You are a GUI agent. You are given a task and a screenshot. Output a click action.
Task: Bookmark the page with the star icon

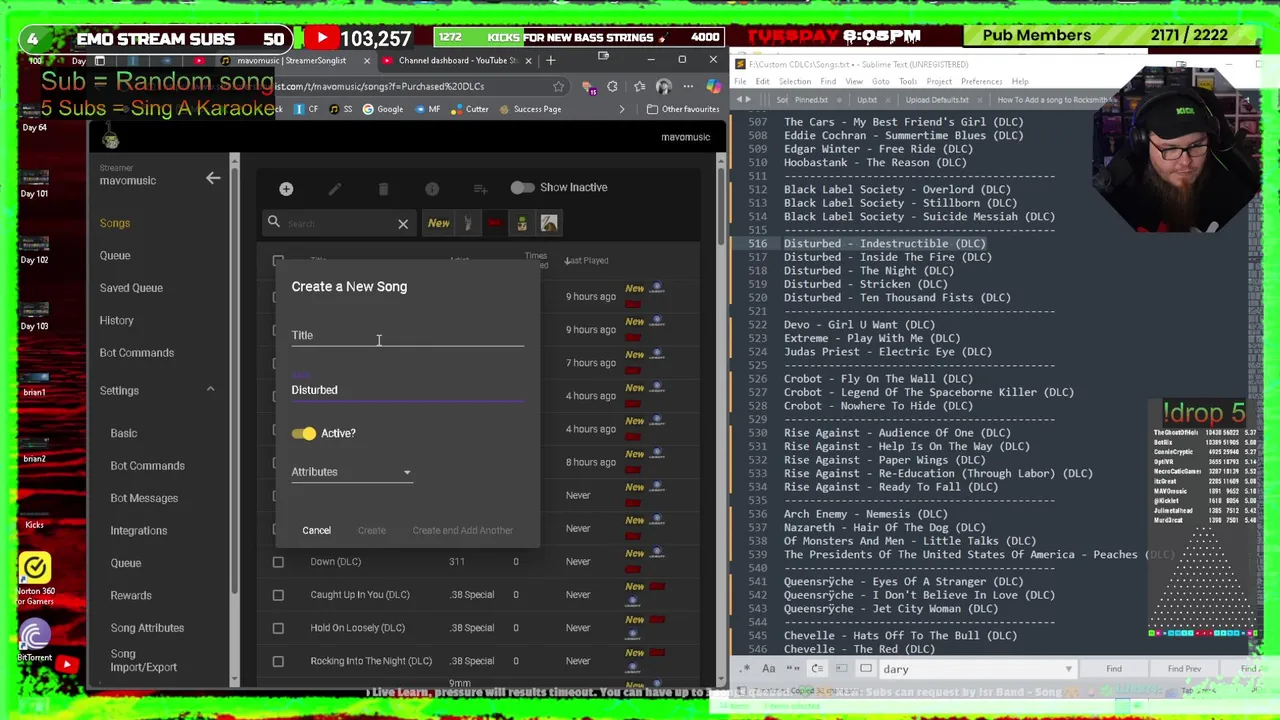pyautogui.click(x=558, y=87)
